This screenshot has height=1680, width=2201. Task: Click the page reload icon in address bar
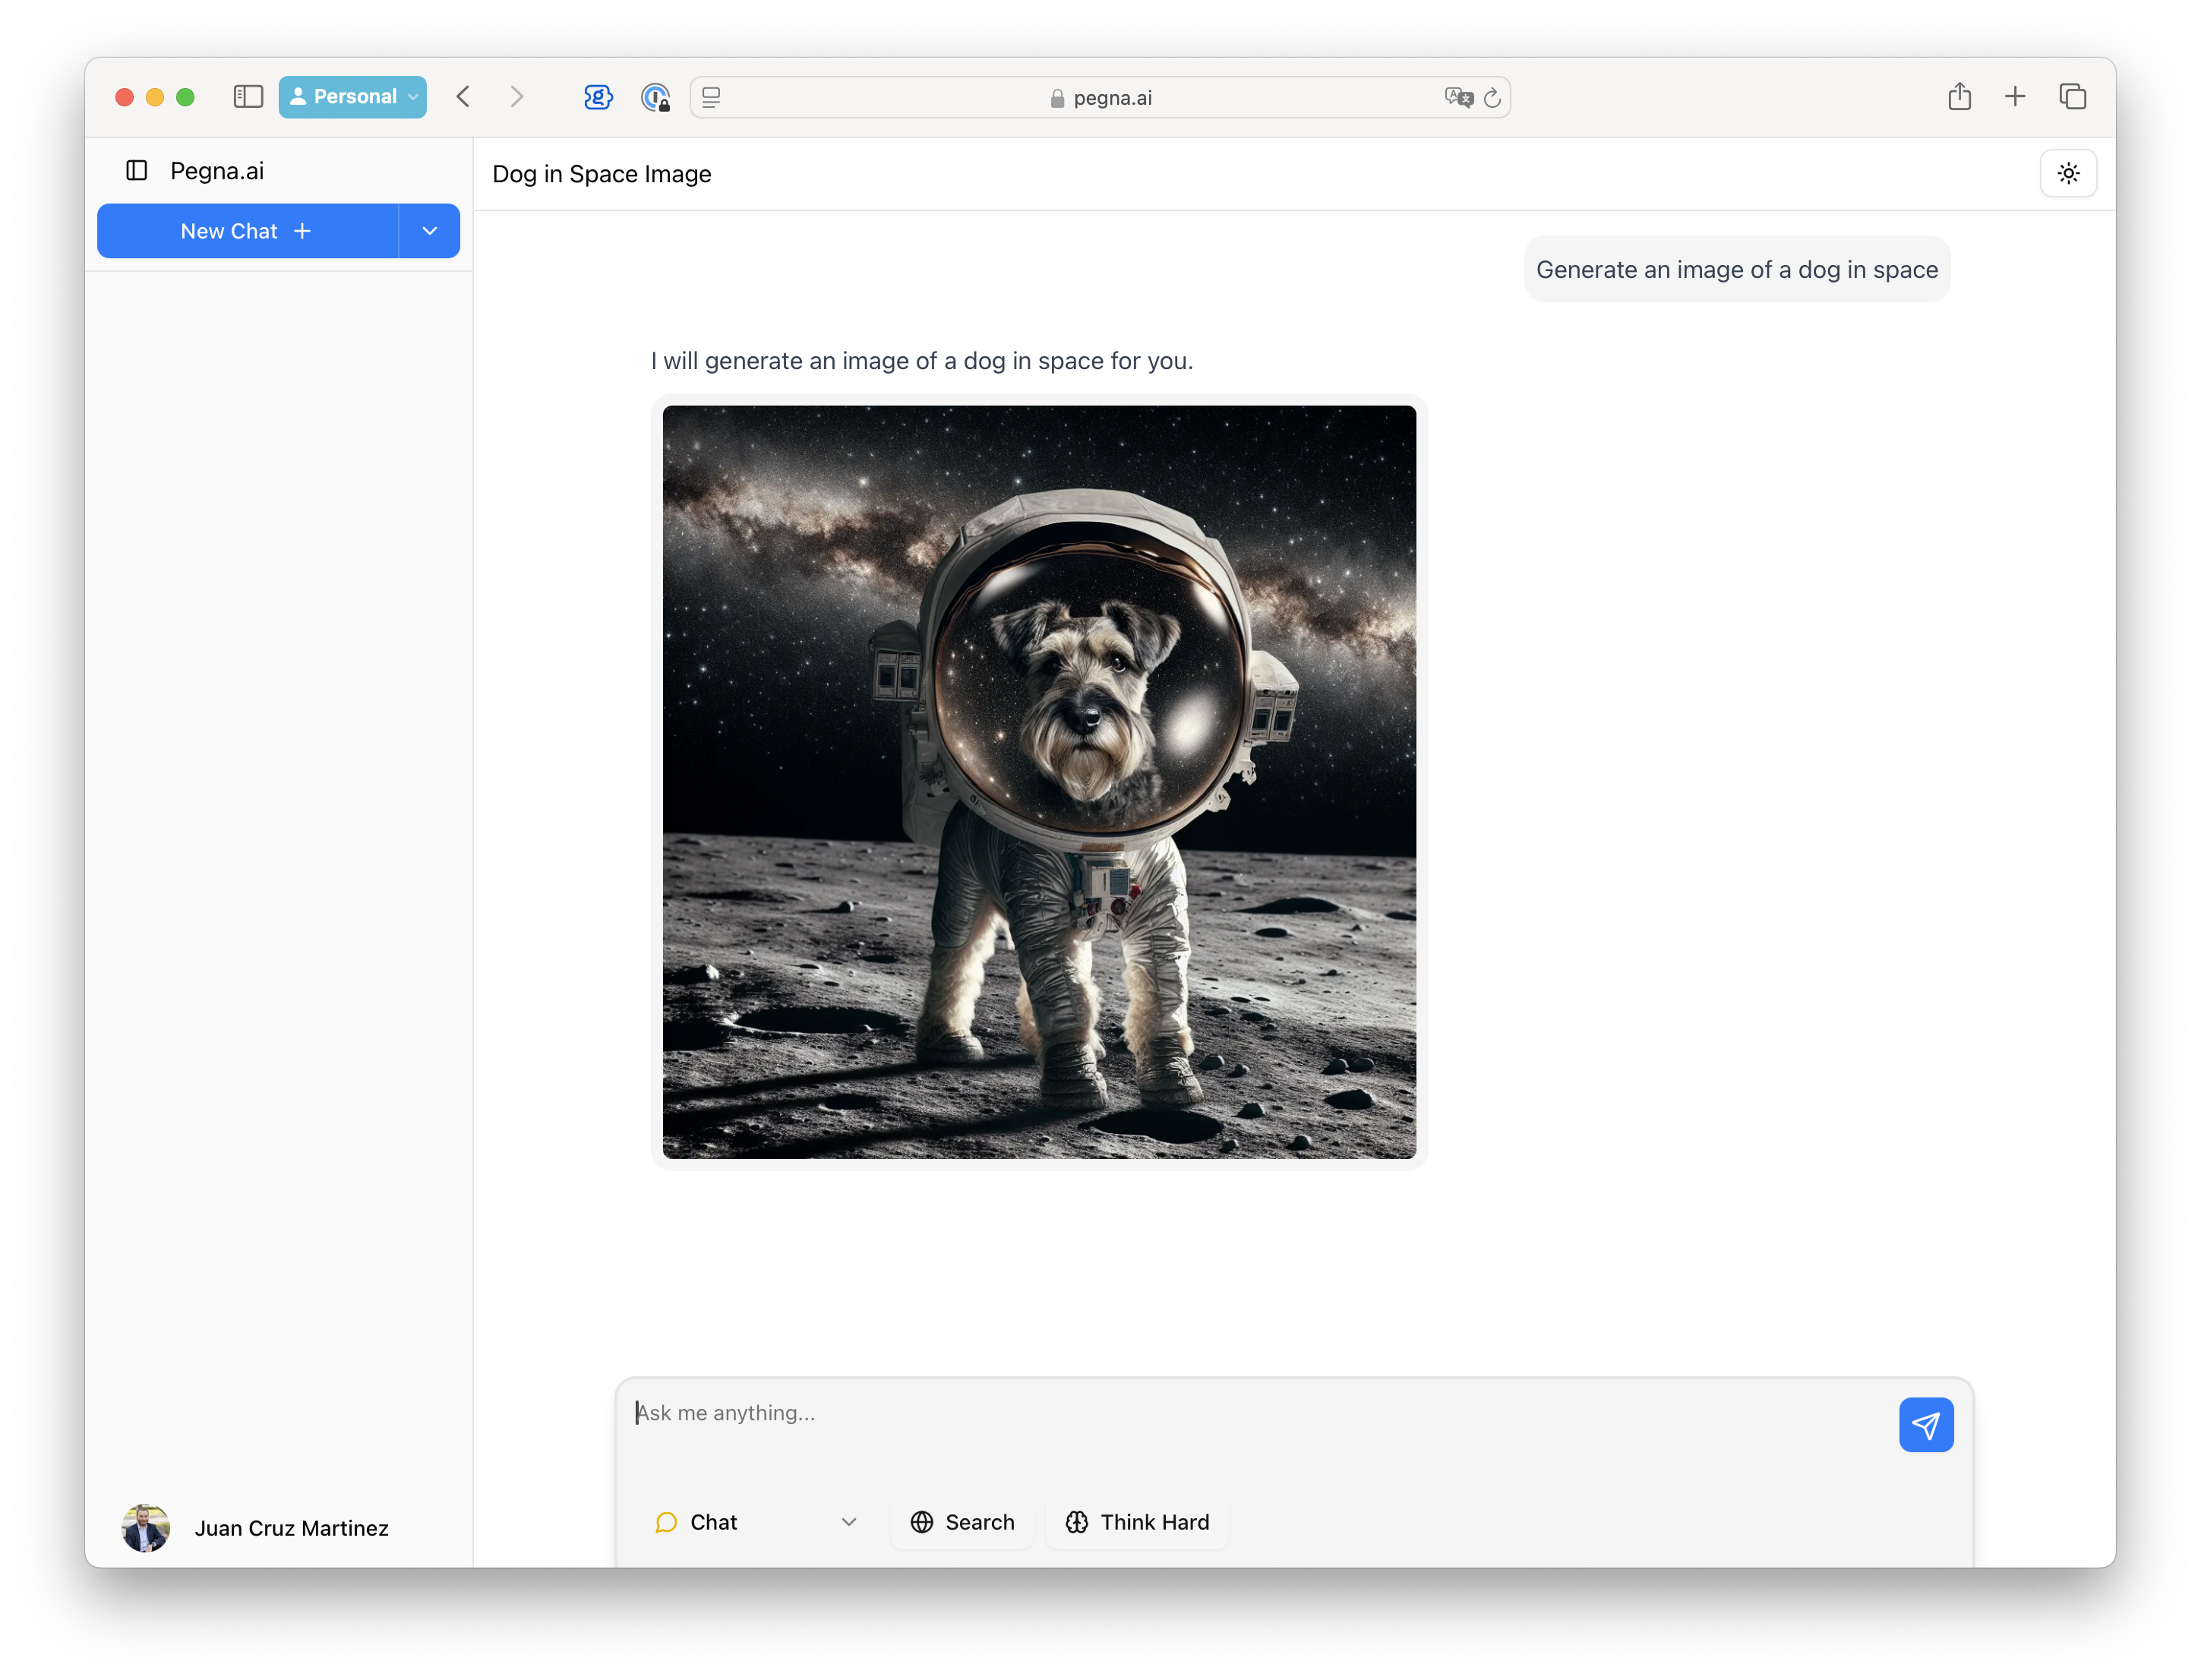[x=1492, y=98]
